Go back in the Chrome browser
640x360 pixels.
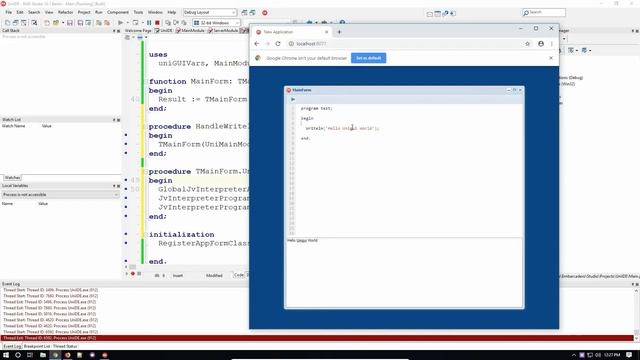257,44
